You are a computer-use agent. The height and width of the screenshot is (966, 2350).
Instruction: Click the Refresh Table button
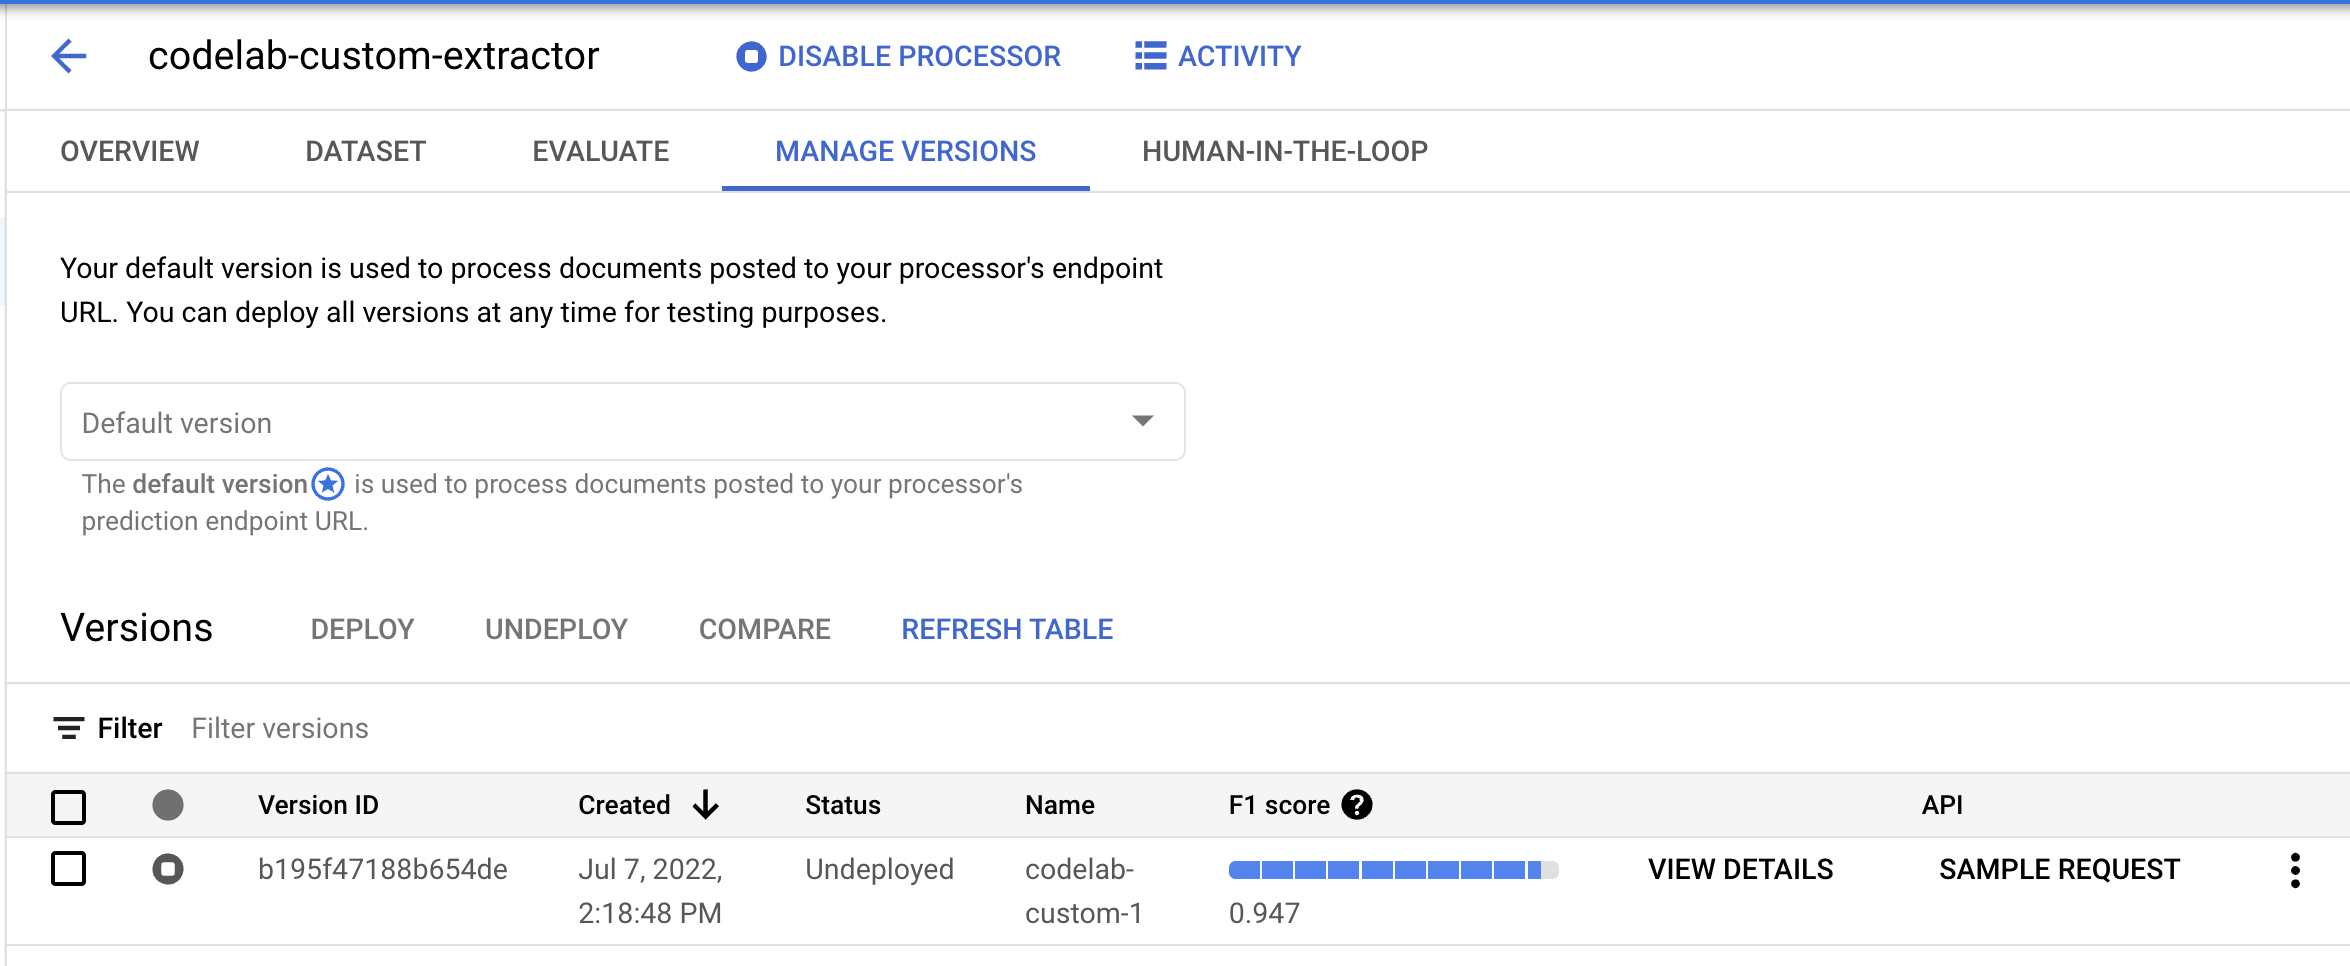coord(1006,629)
